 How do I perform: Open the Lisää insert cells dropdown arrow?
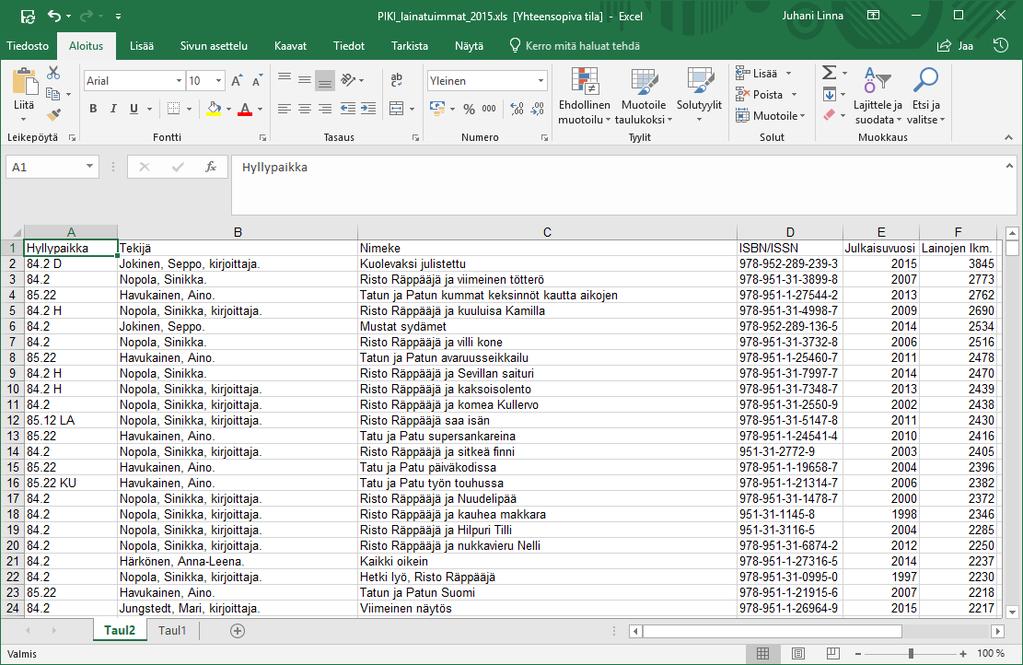click(789, 73)
